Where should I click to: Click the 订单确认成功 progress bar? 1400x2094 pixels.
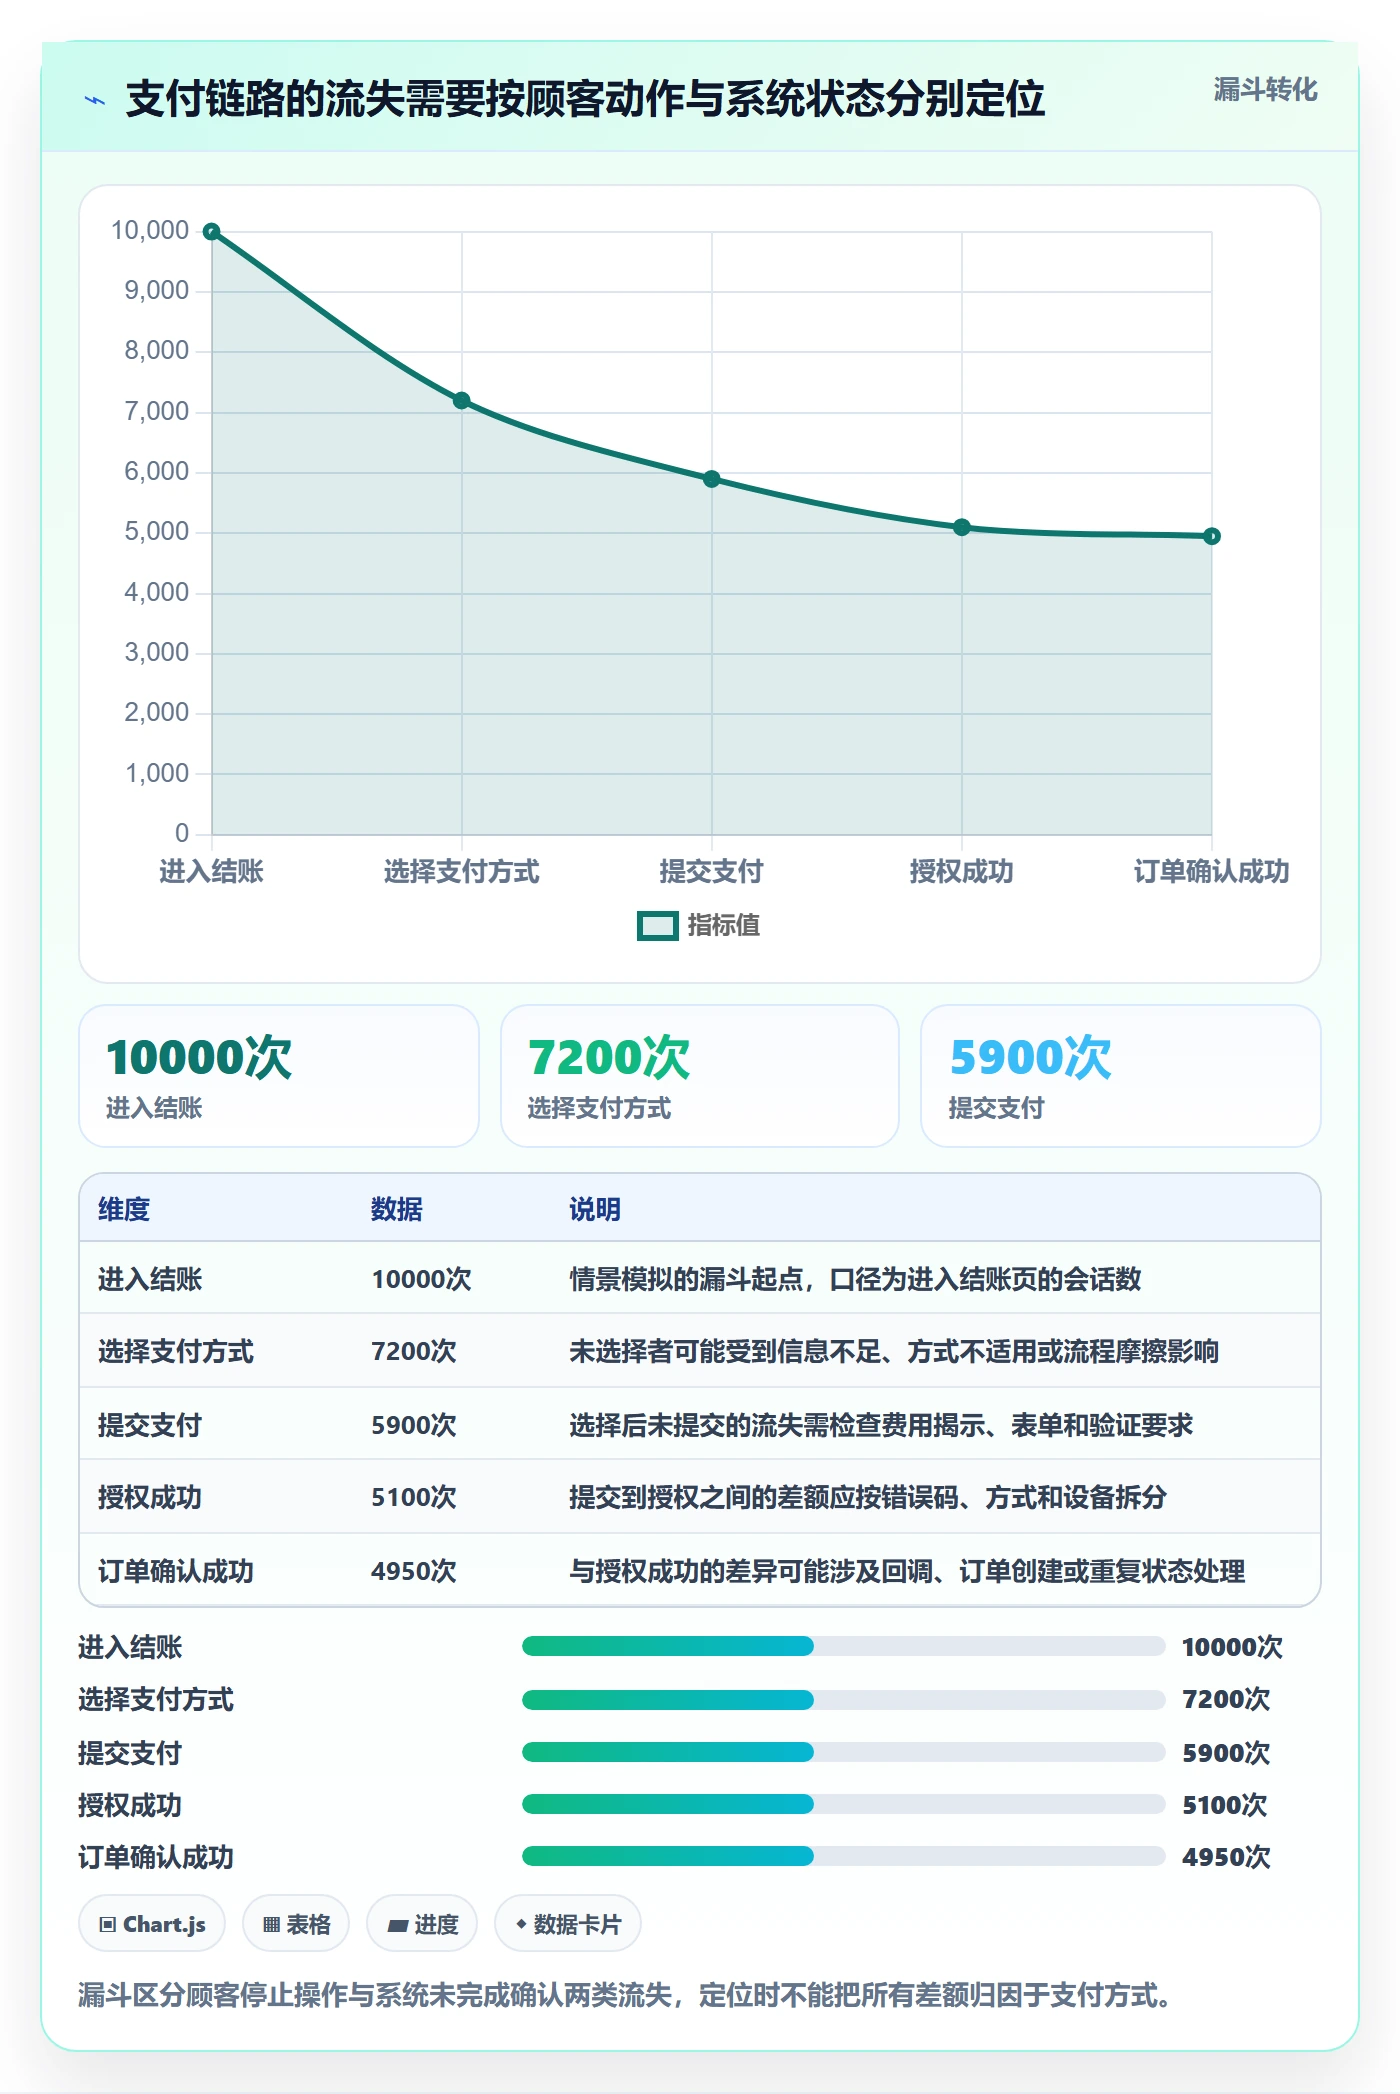(x=843, y=1856)
